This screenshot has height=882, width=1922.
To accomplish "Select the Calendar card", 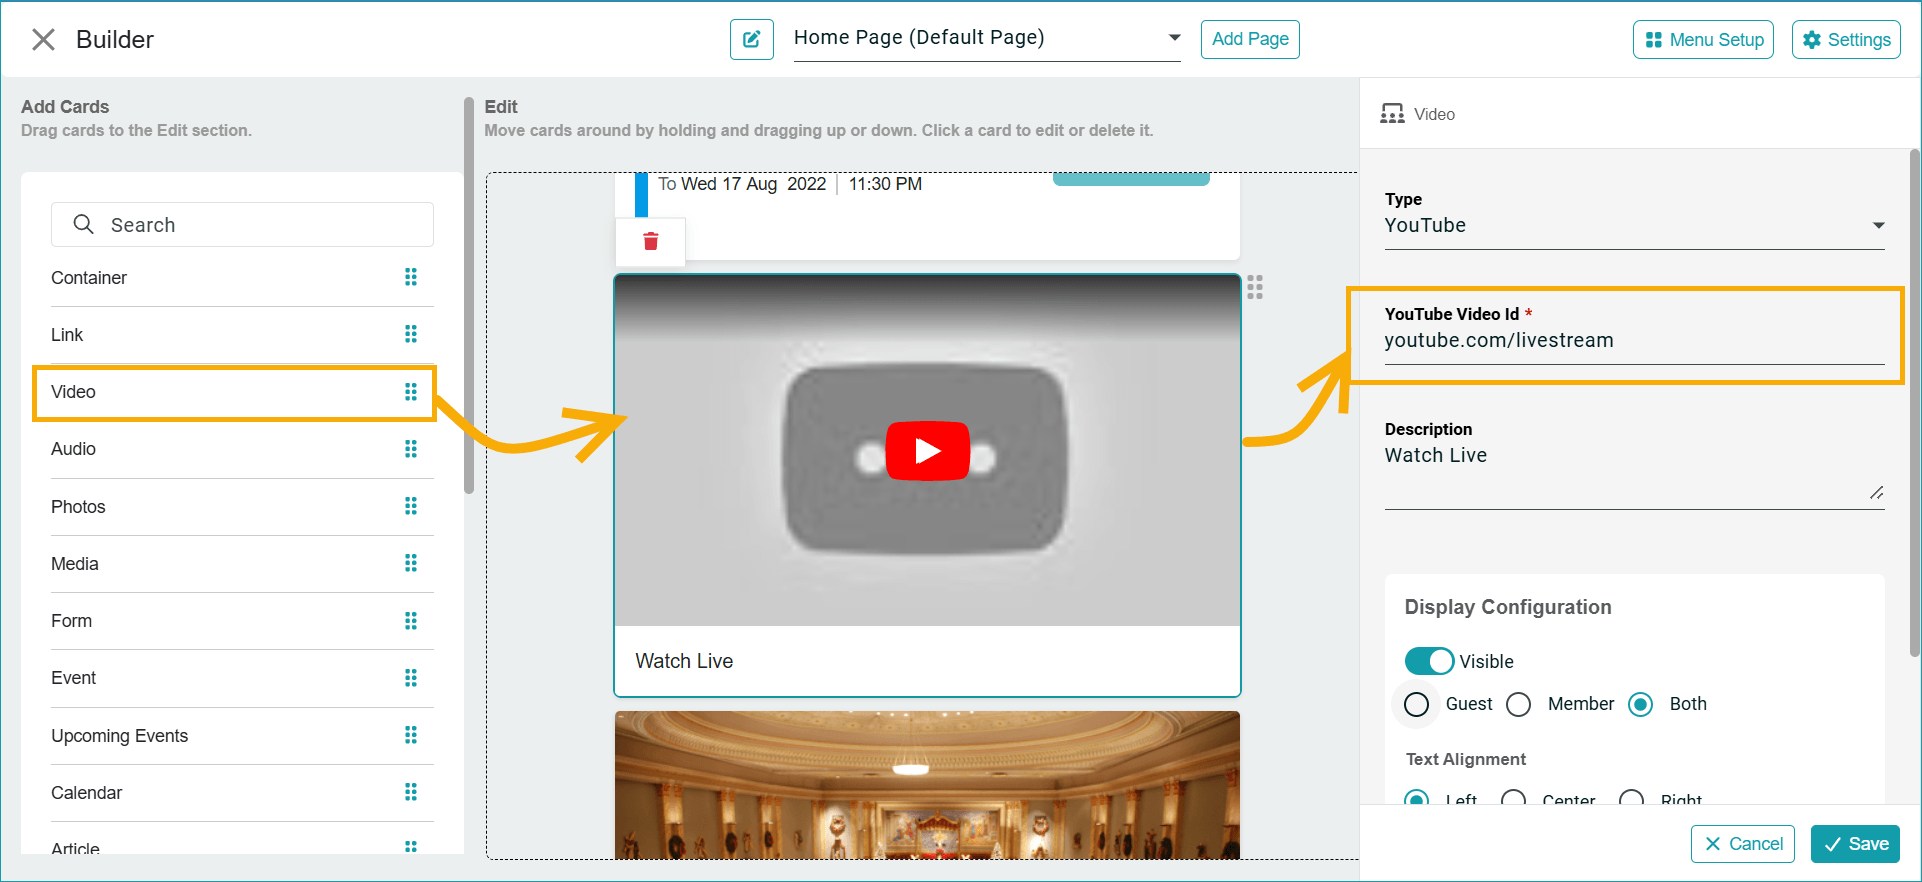I will [242, 793].
